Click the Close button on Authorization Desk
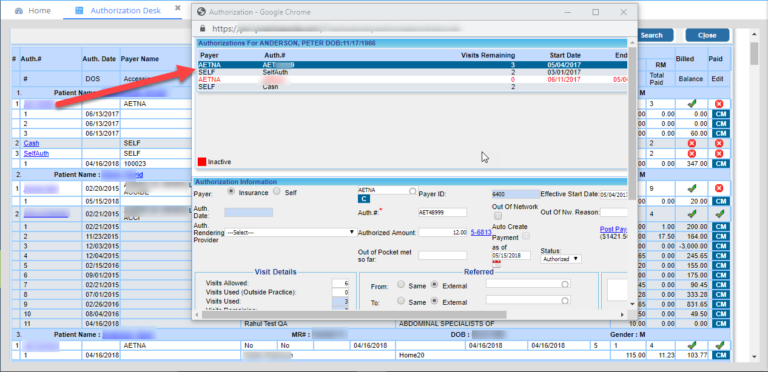Screen dimensions: 768x372 point(707,35)
